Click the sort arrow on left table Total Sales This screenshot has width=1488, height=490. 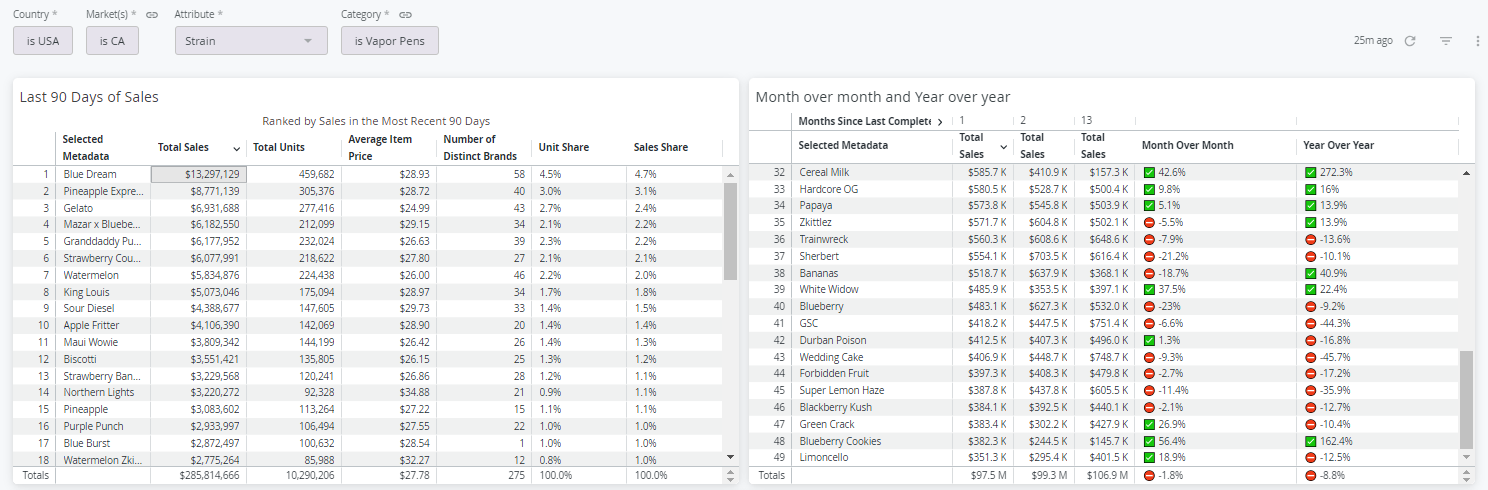click(x=236, y=148)
